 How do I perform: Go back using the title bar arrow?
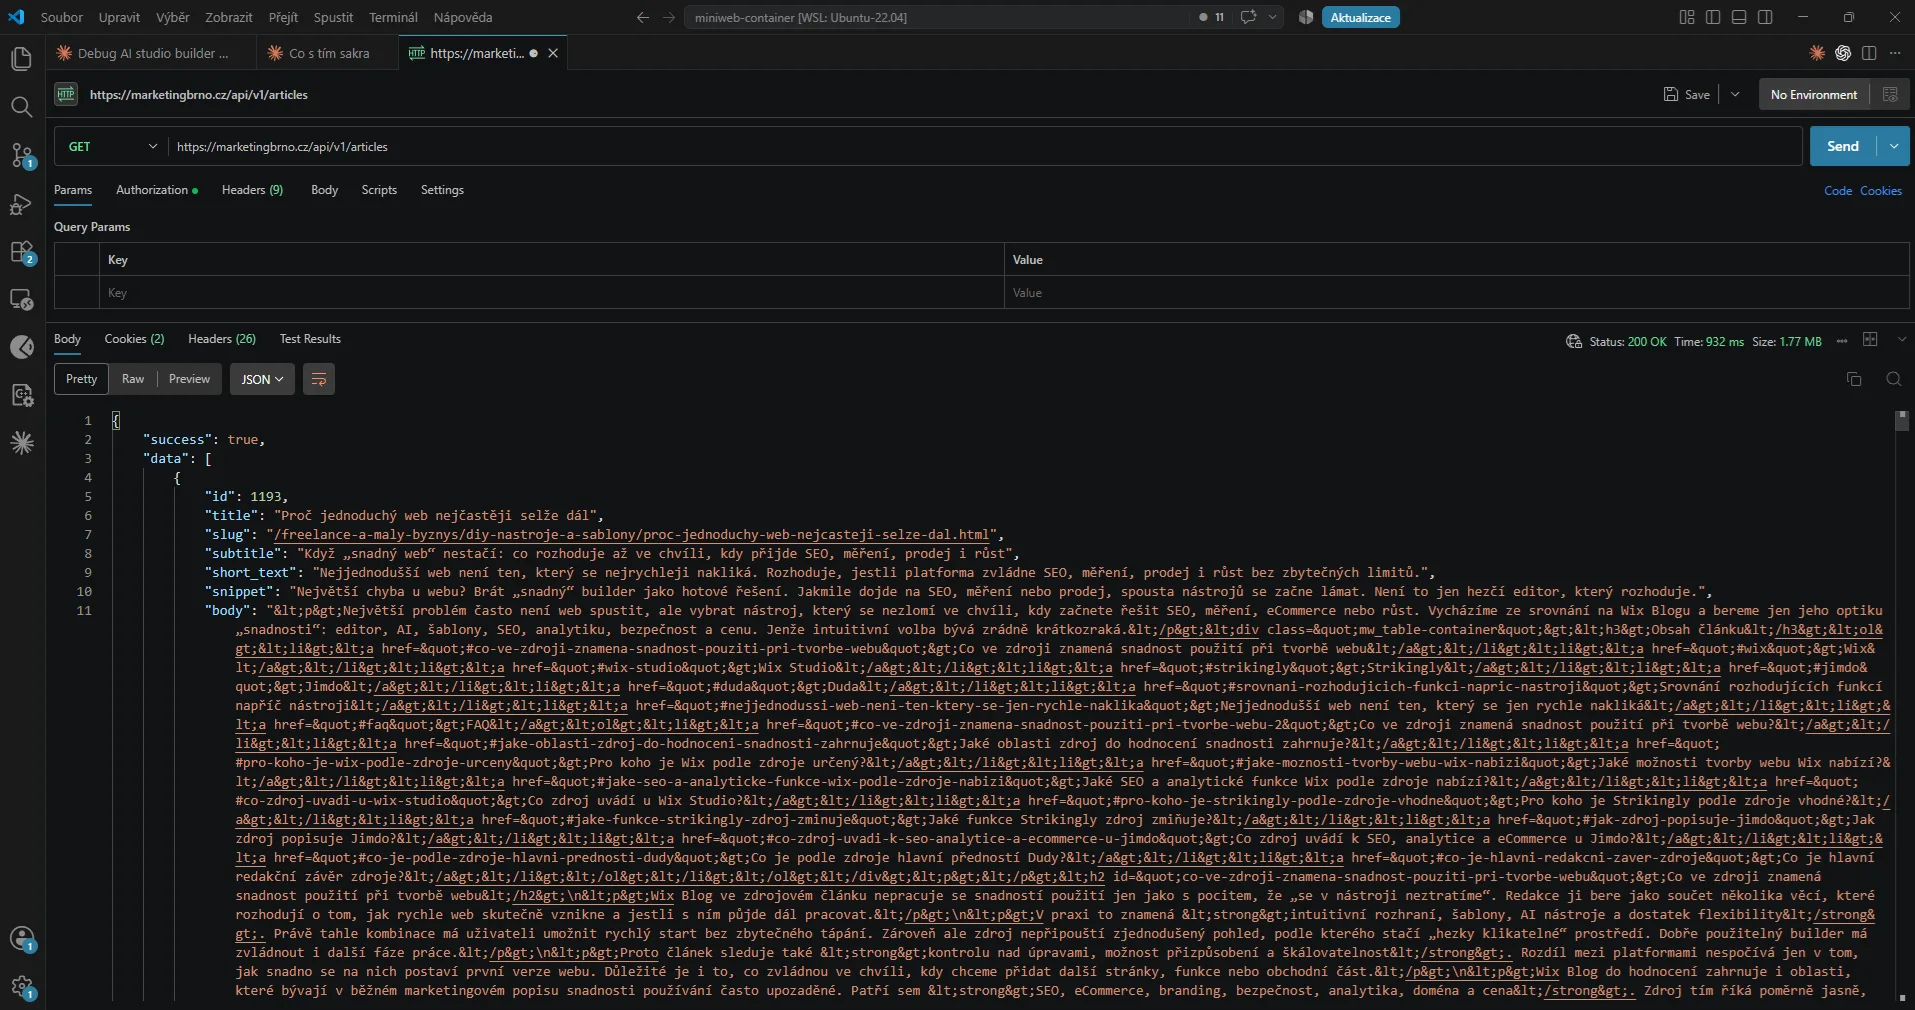tap(643, 17)
